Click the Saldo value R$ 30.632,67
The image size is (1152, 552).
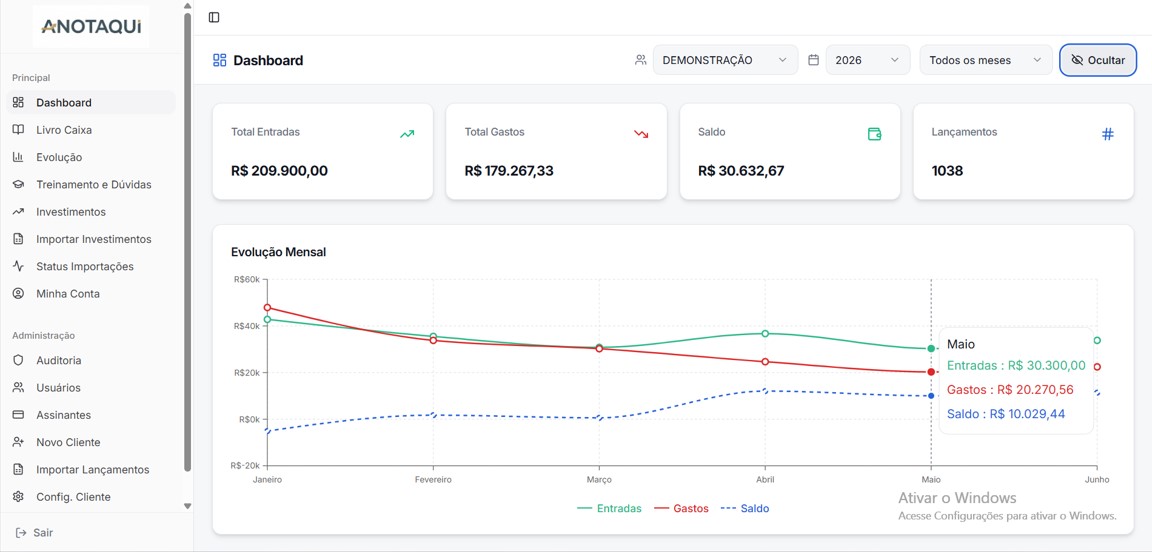741,171
